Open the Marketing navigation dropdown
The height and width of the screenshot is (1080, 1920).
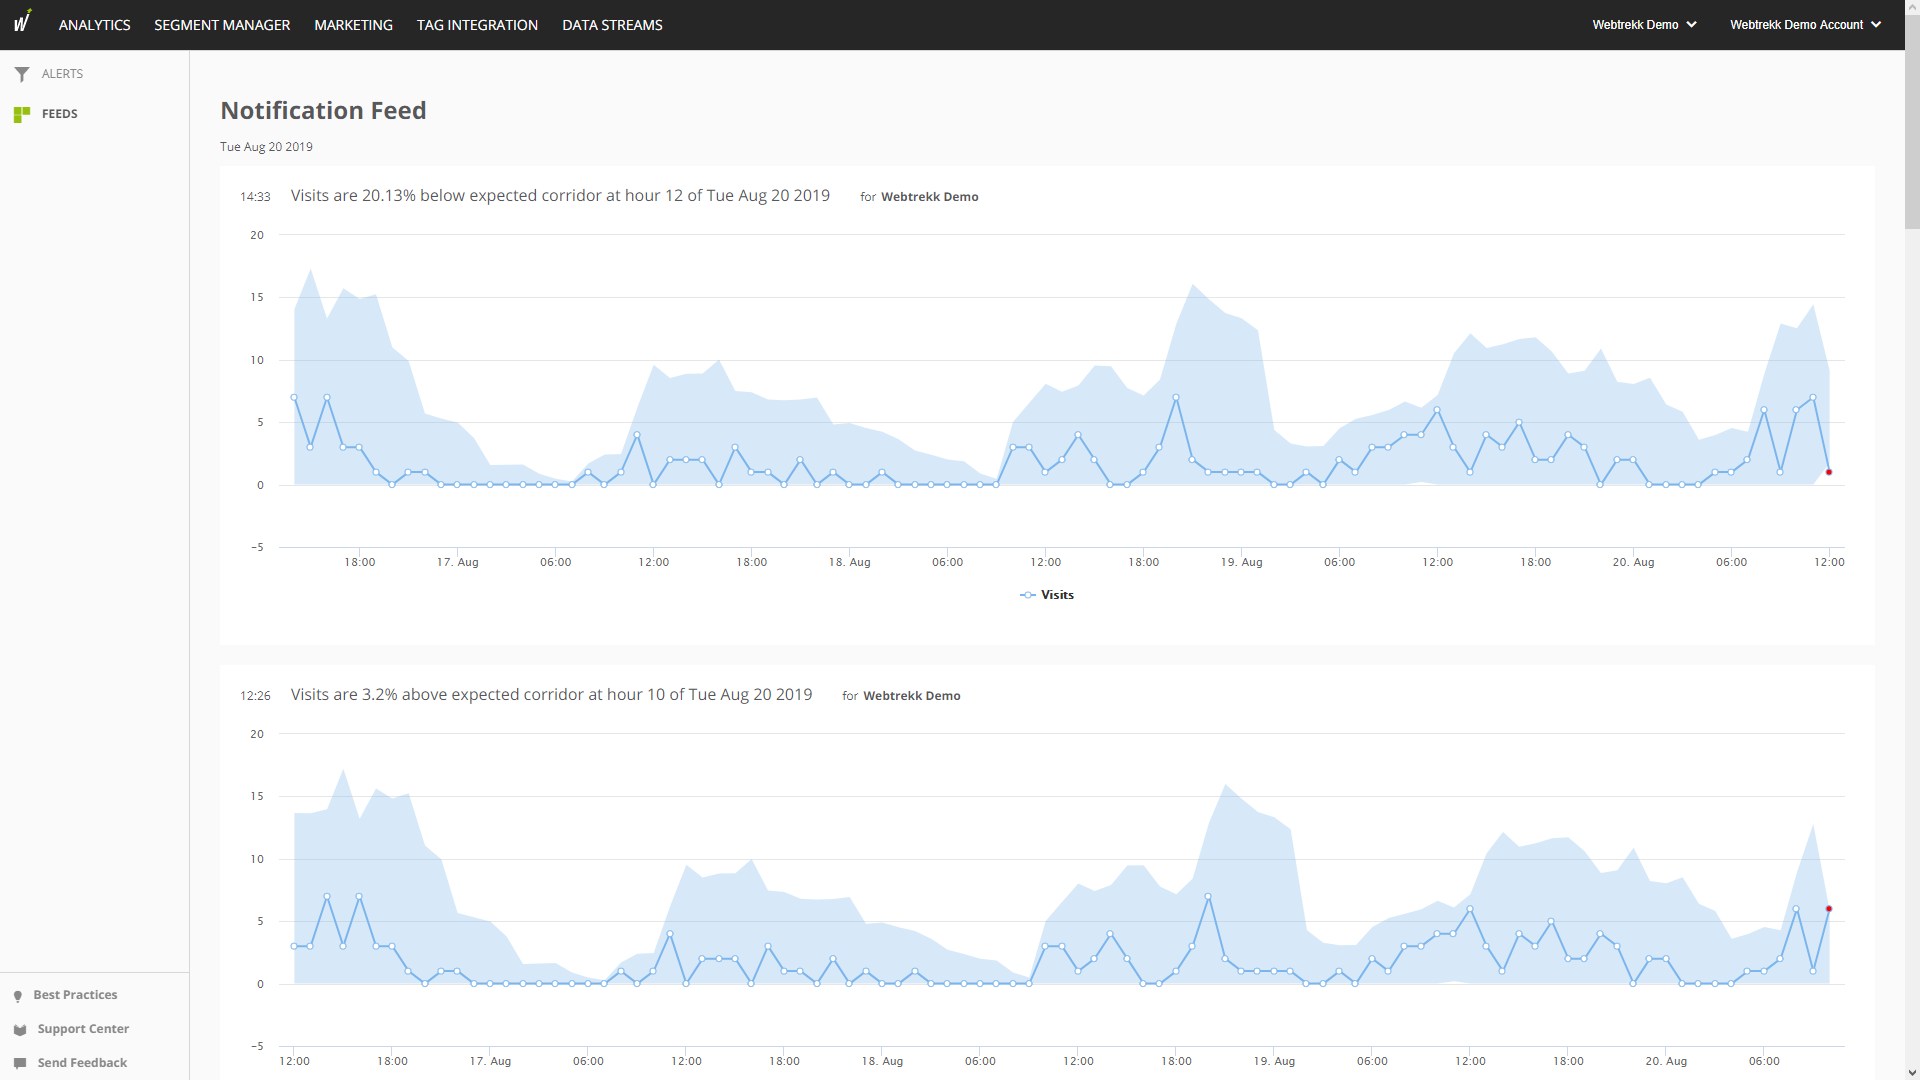point(353,24)
